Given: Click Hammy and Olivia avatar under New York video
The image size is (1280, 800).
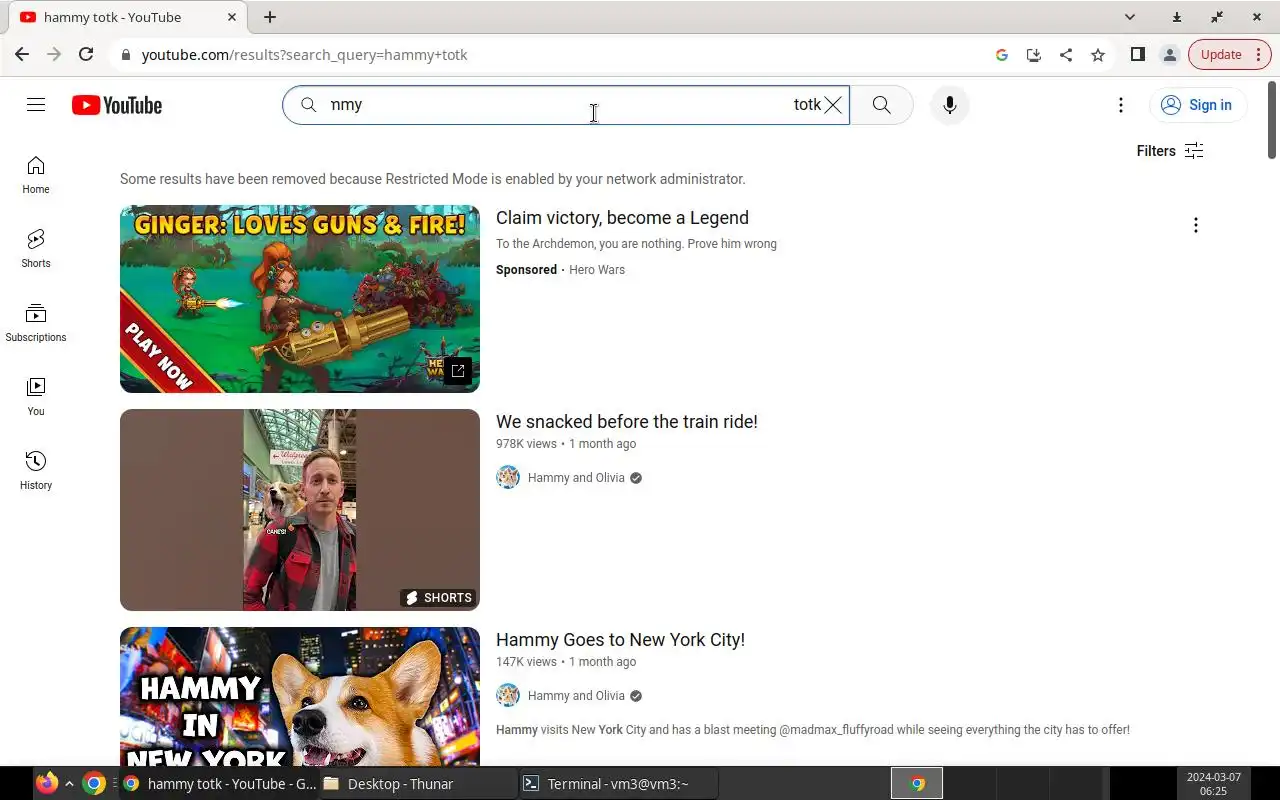Looking at the screenshot, I should 508,695.
